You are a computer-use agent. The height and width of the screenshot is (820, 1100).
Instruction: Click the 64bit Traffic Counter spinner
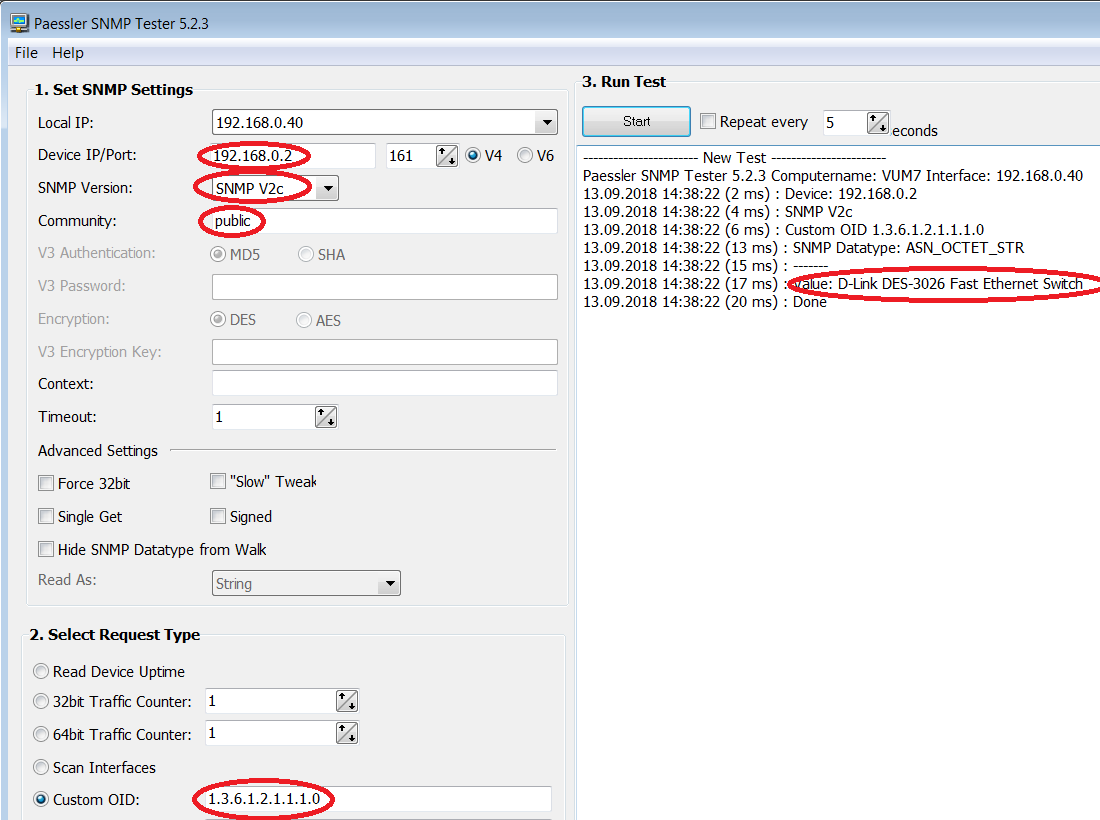347,733
